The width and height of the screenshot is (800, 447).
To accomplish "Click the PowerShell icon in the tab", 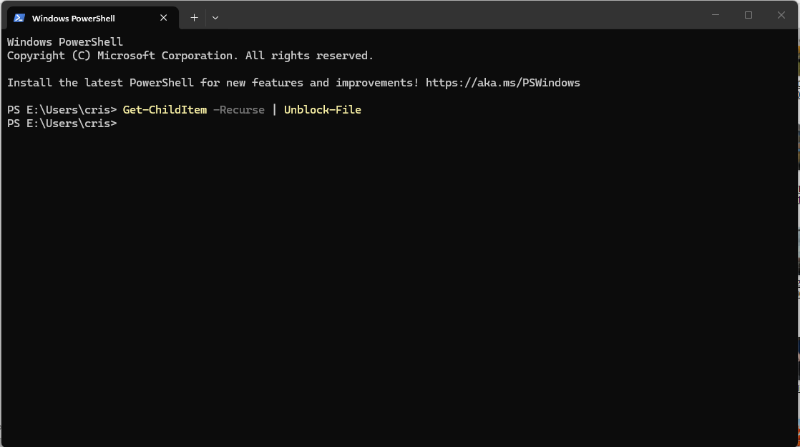I will coord(19,18).
